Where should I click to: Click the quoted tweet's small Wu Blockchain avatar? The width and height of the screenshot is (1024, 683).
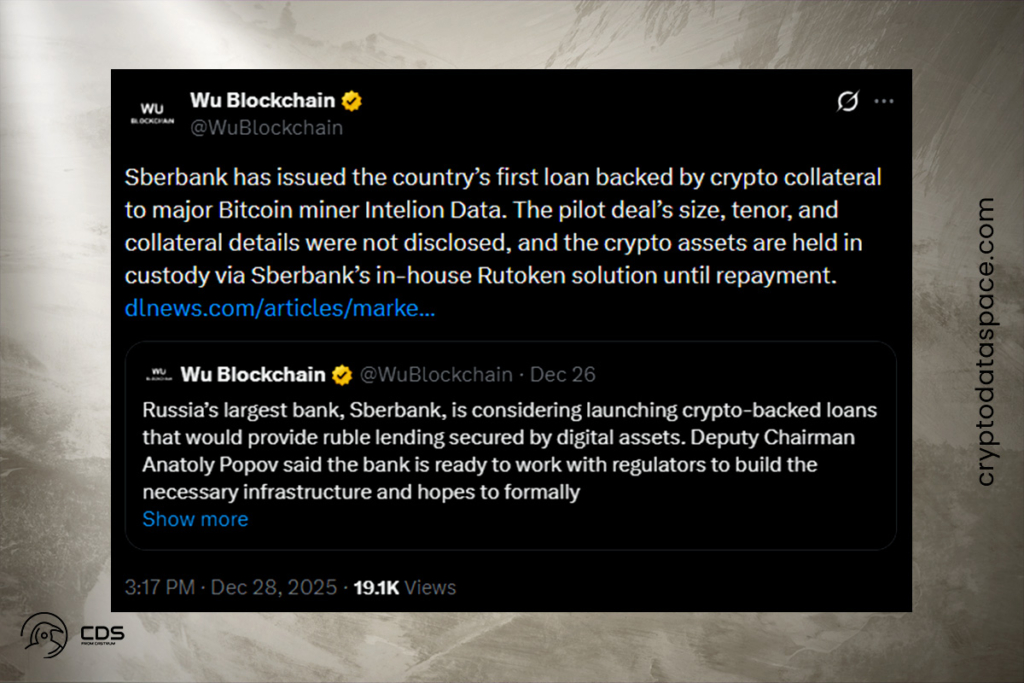click(158, 374)
